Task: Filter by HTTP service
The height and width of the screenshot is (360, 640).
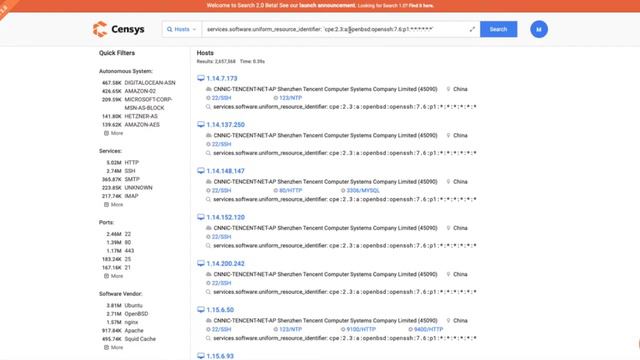Action: tap(131, 162)
